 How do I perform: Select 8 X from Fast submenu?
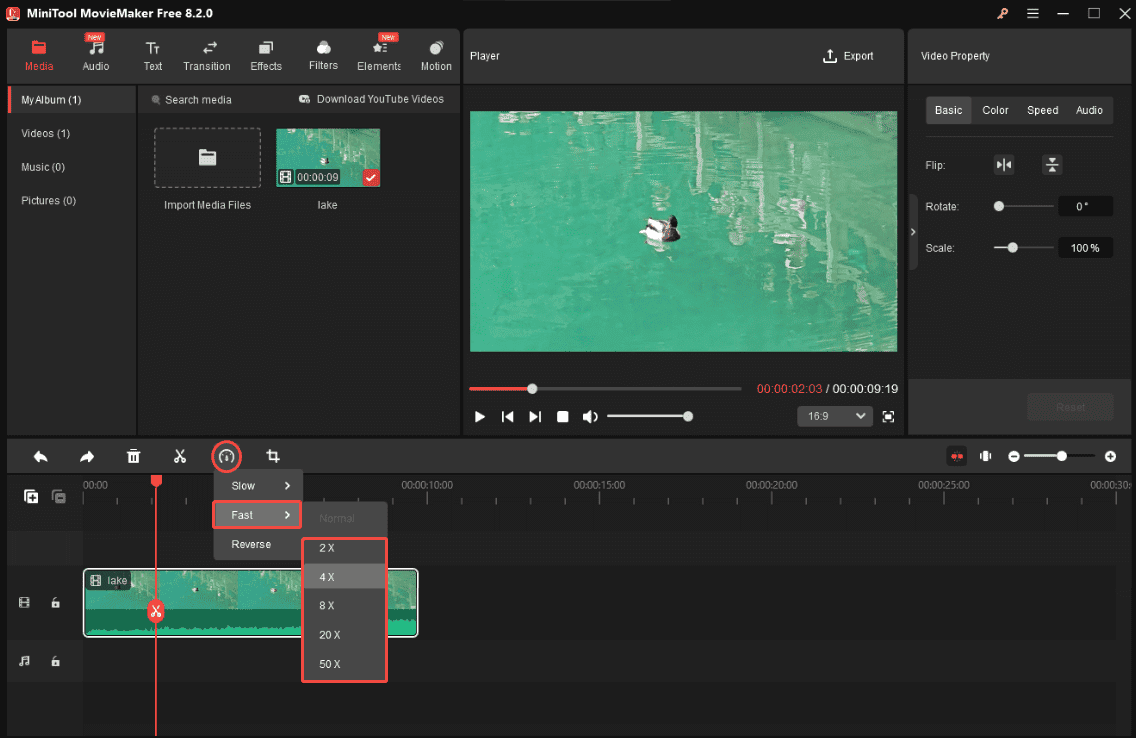pyautogui.click(x=327, y=605)
